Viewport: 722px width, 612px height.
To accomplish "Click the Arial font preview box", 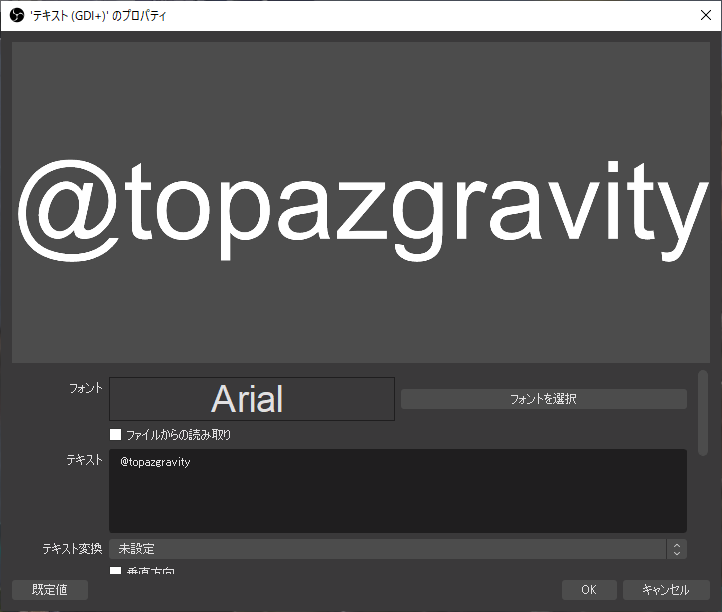I will (x=252, y=399).
